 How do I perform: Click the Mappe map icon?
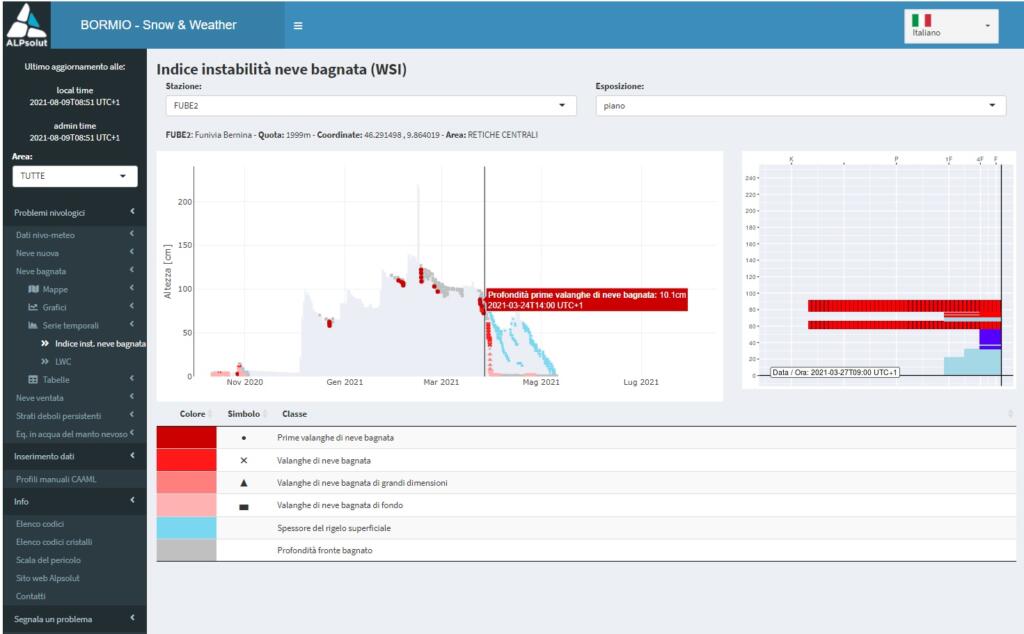point(33,289)
